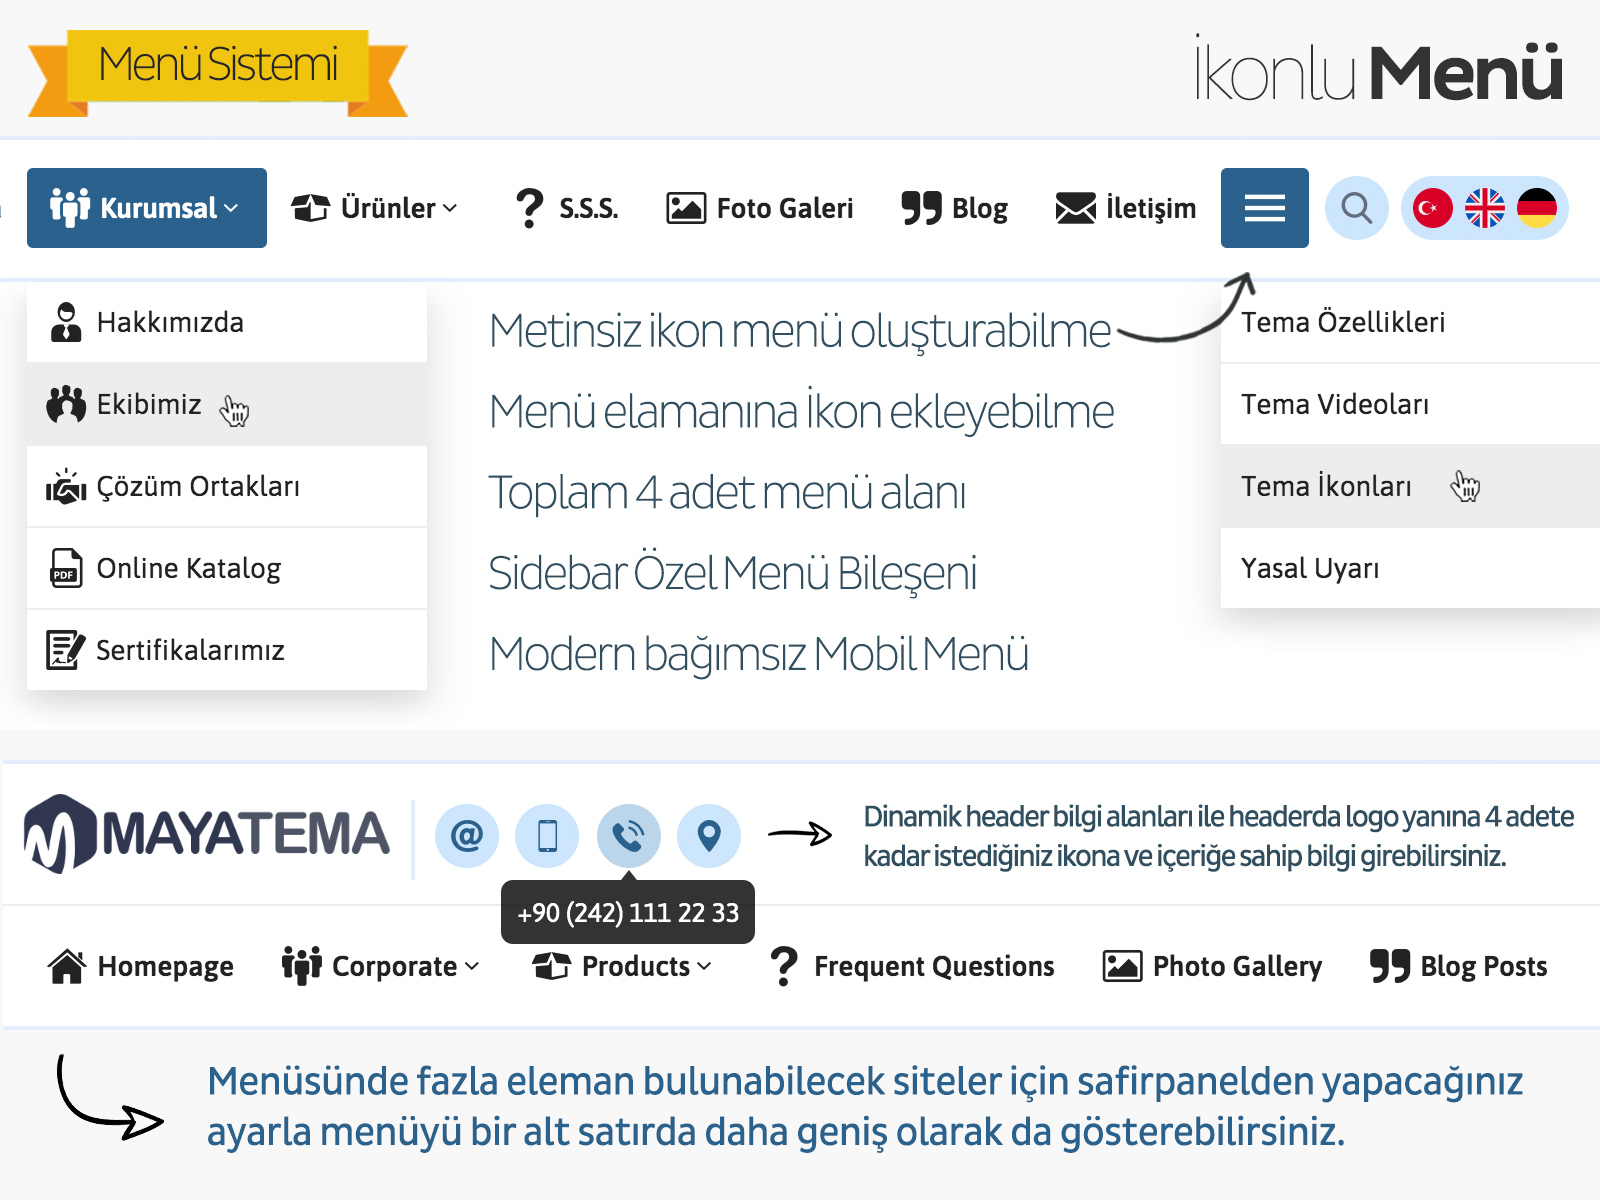Click the Corporate people icon

pos(301,966)
